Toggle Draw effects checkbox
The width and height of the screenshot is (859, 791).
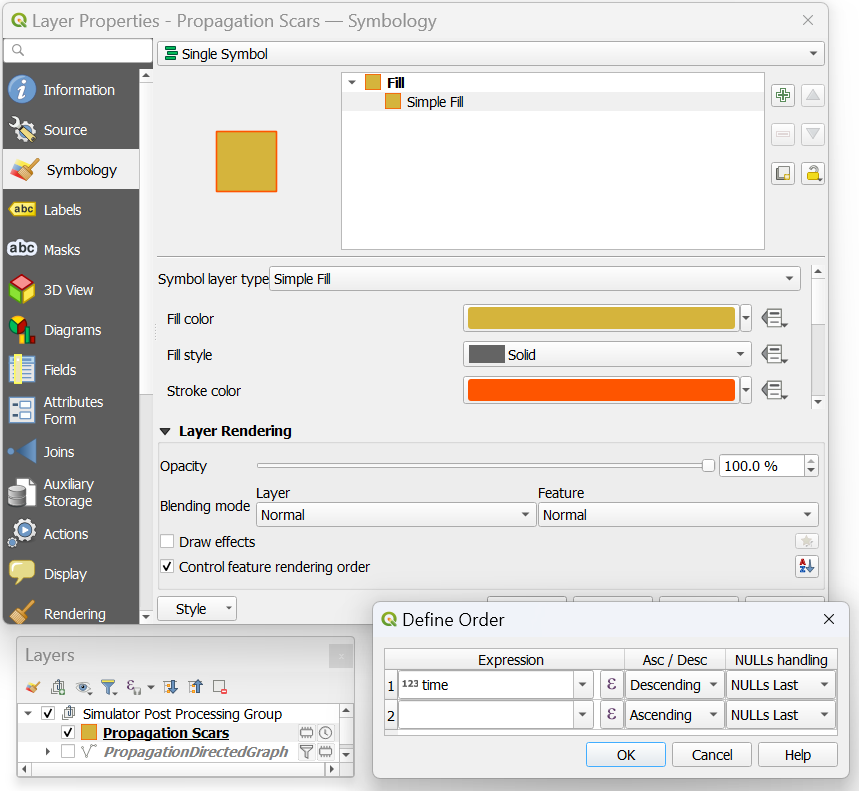pyautogui.click(x=167, y=541)
